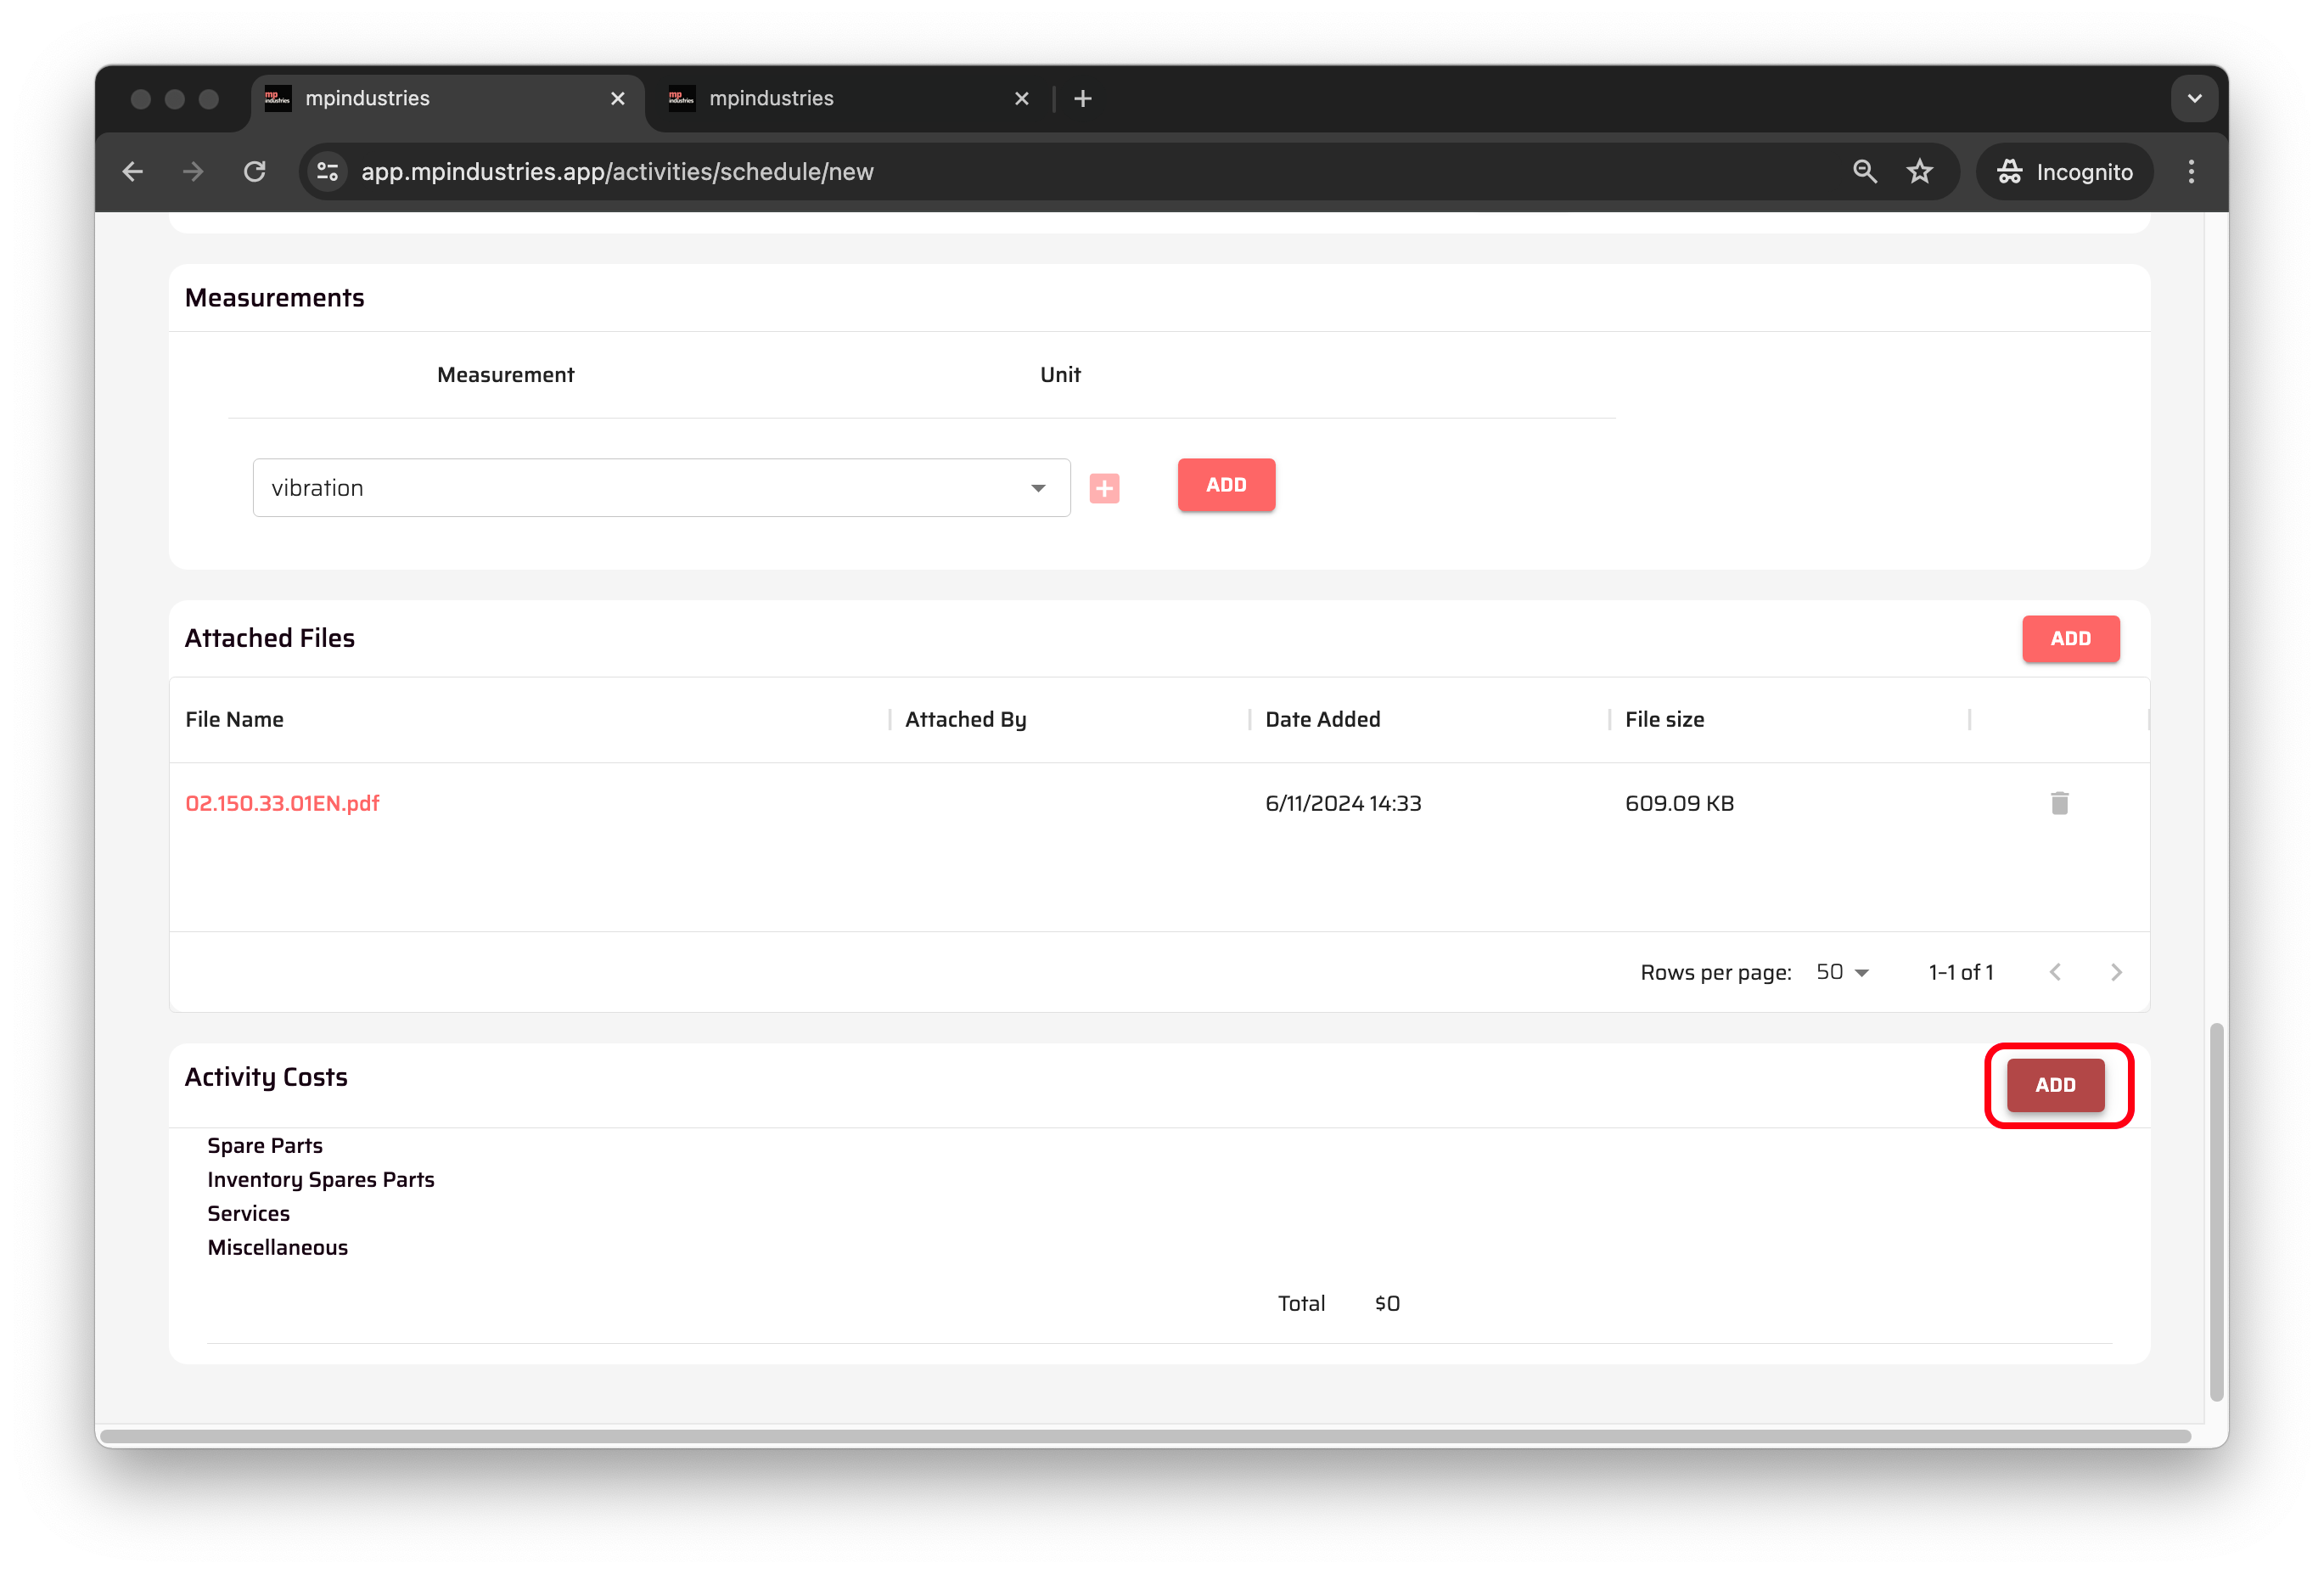Reload the page with refresh icon
Screen dimensions: 2324x1574
point(255,172)
